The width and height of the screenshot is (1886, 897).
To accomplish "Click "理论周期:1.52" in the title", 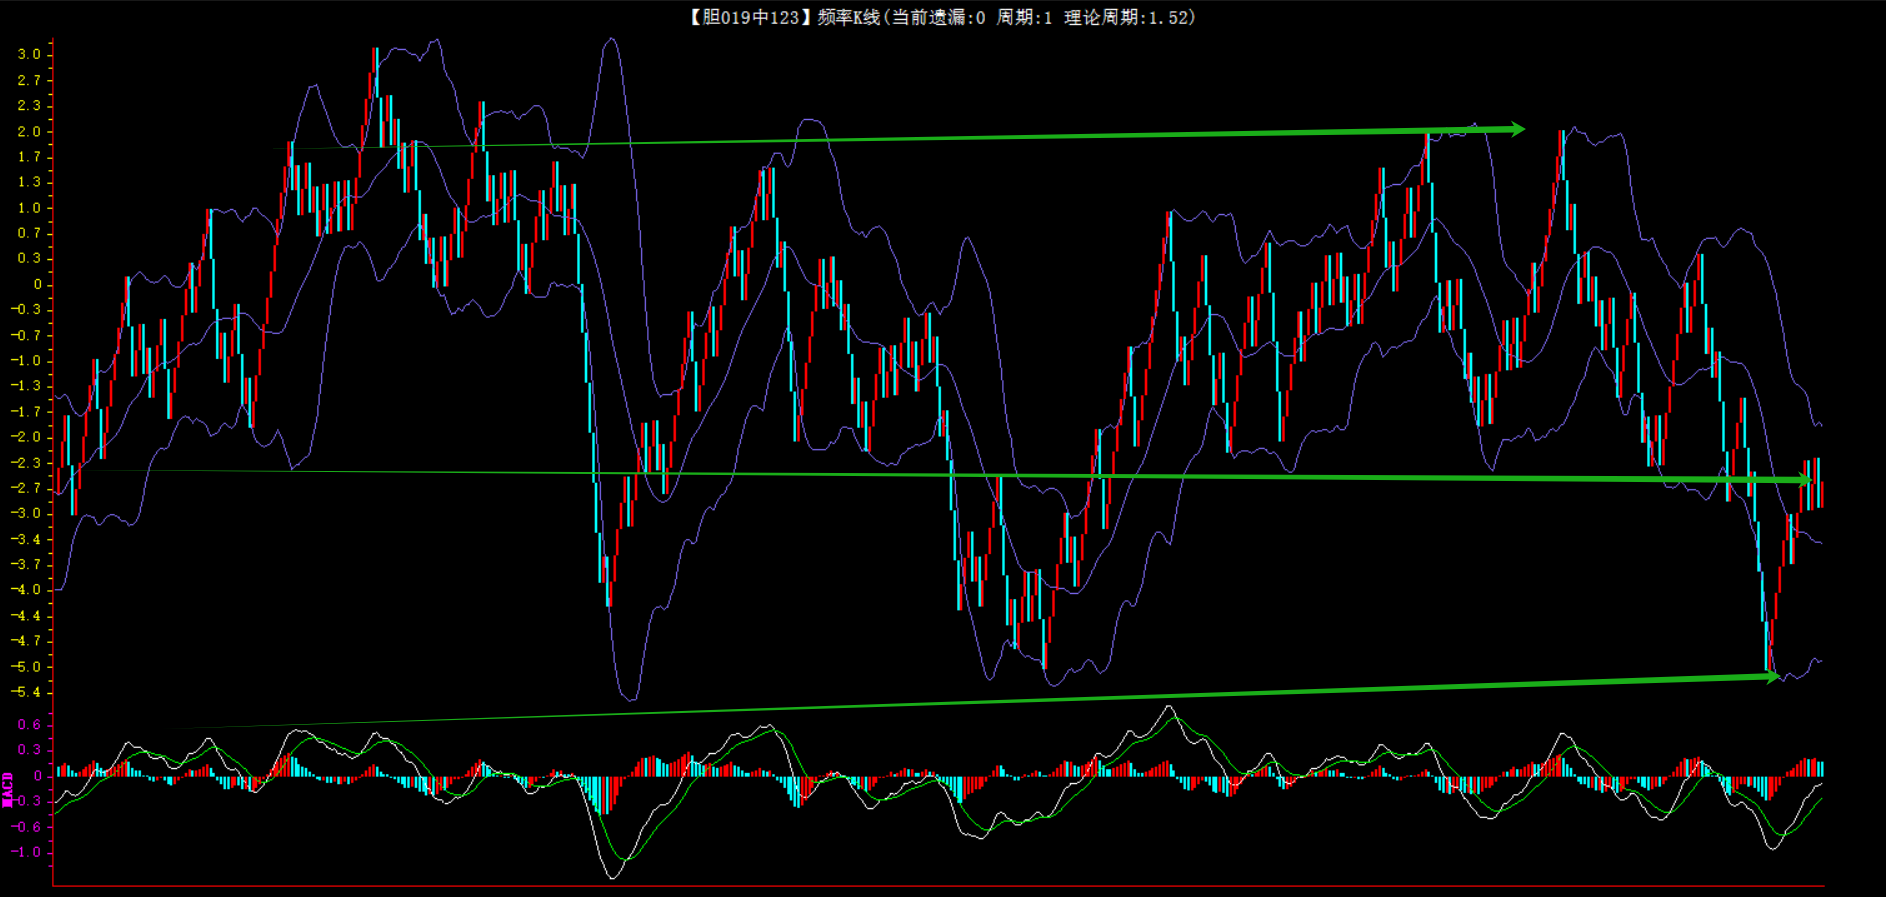I will click(x=1128, y=17).
